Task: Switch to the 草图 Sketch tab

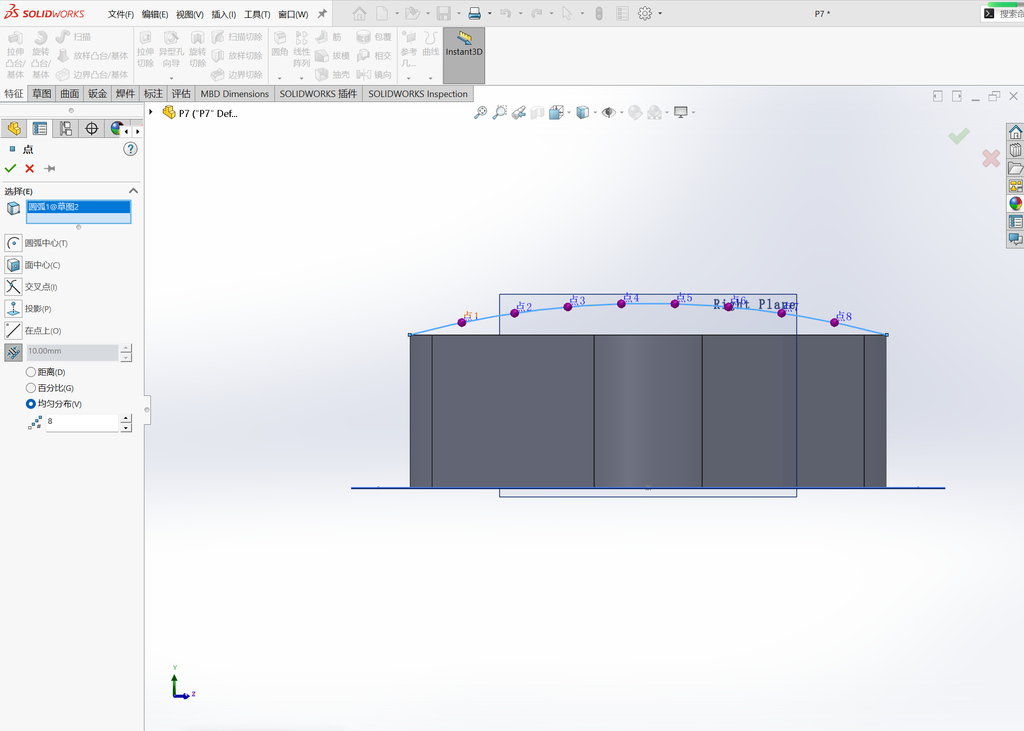Action: tap(42, 94)
